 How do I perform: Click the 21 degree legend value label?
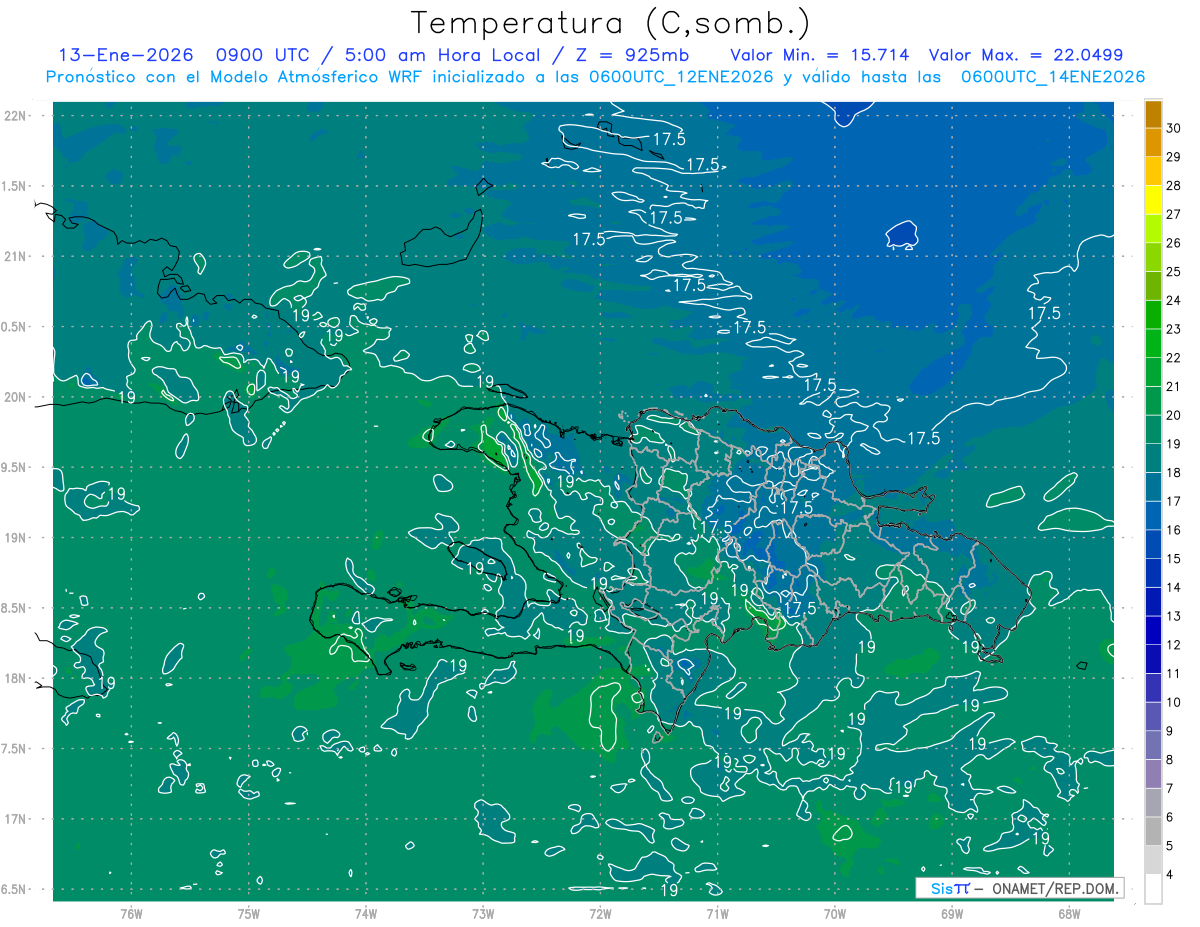[x=1174, y=386]
